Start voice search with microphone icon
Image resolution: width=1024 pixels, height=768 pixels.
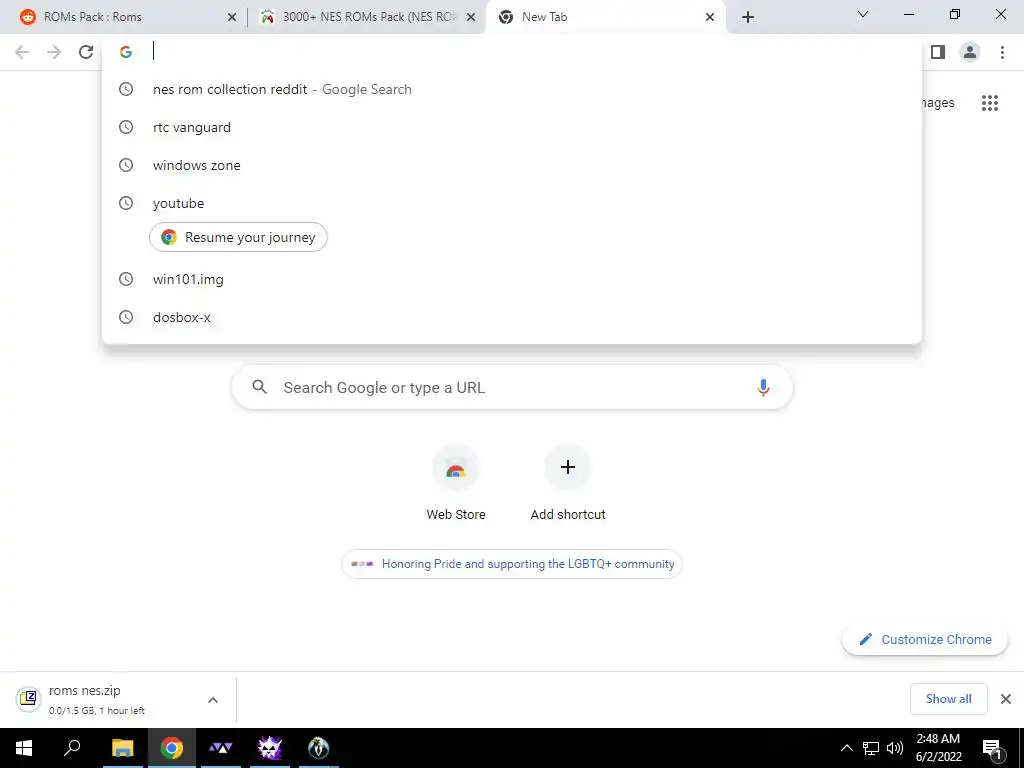pyautogui.click(x=763, y=387)
